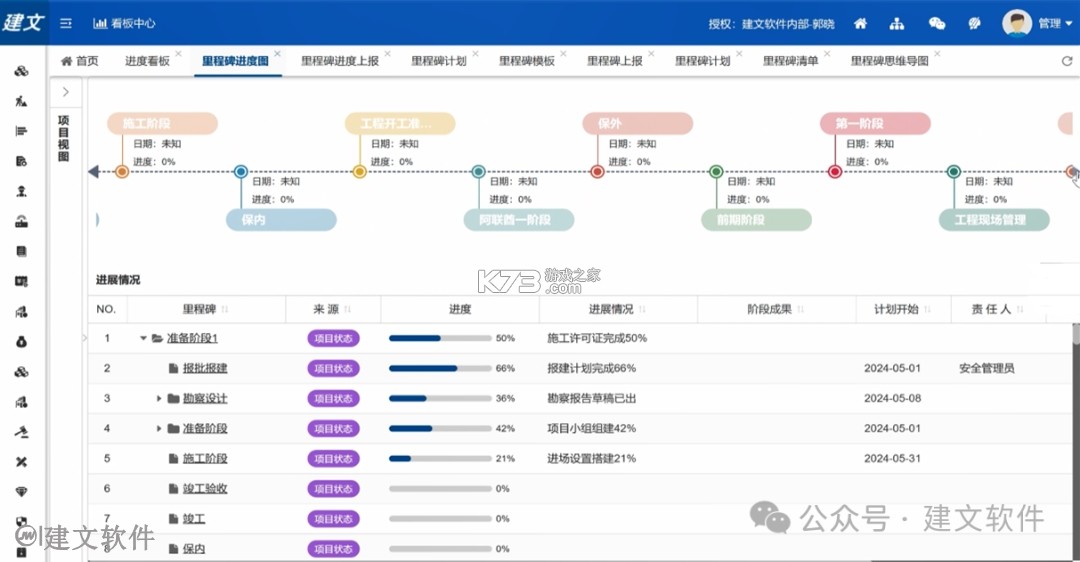This screenshot has width=1080, height=562.
Task: Select the 第一阶段 milestone pill
Action: 875,123
